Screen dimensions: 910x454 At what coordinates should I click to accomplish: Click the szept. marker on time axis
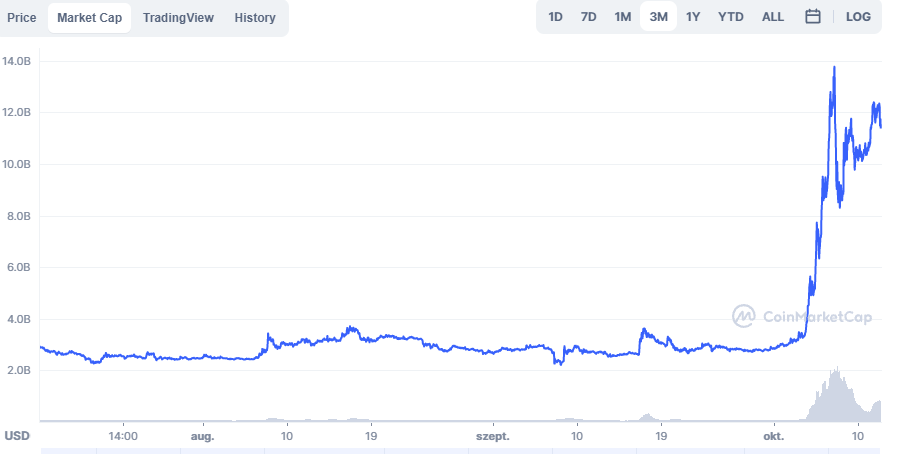click(x=493, y=436)
